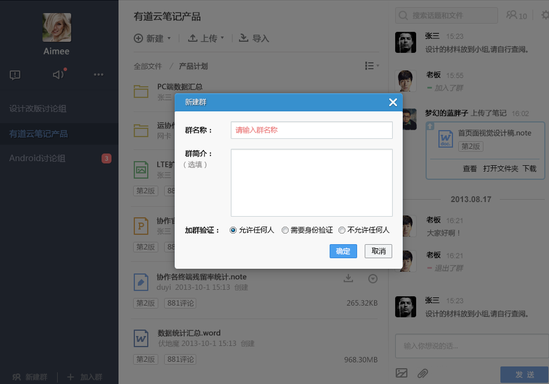The width and height of the screenshot is (549, 384).
Task: Click 张三's avatar at 15:23 top message
Action: (x=405, y=42)
